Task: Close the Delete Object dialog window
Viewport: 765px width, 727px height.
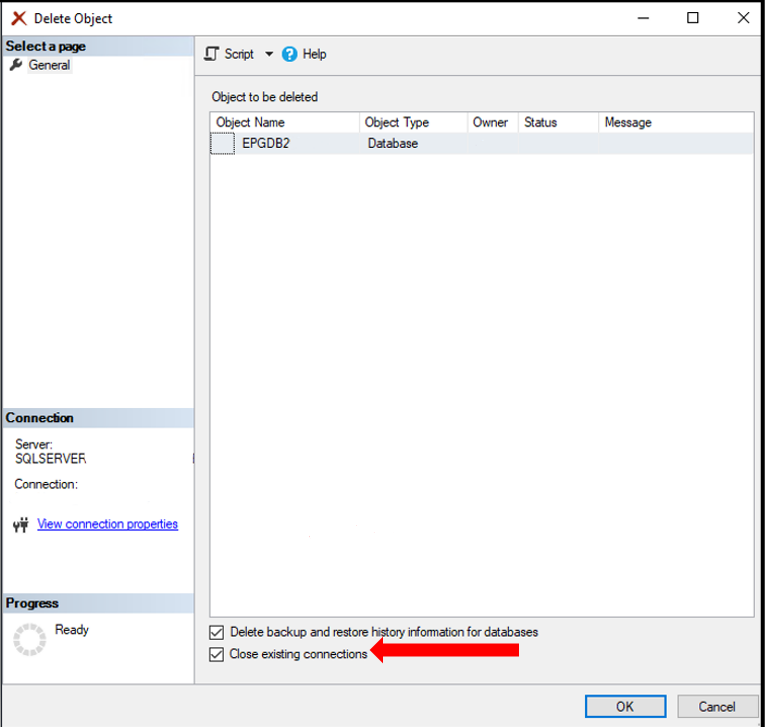Action: tap(743, 18)
